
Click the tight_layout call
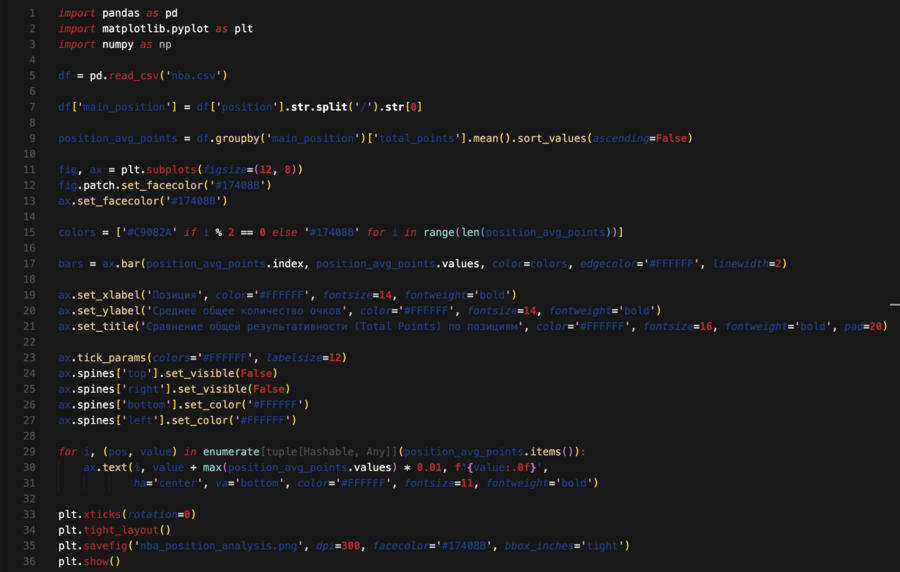pos(121,530)
